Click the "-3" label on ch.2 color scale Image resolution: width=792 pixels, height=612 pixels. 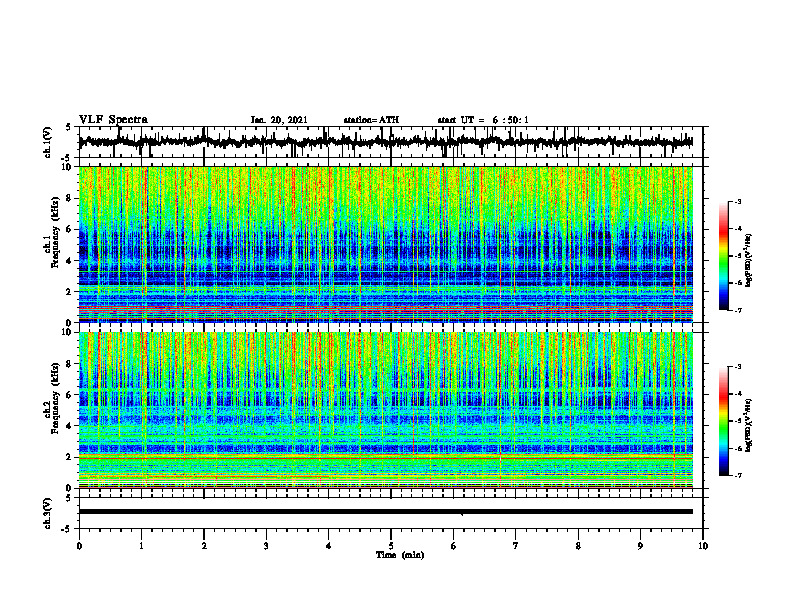coord(737,367)
